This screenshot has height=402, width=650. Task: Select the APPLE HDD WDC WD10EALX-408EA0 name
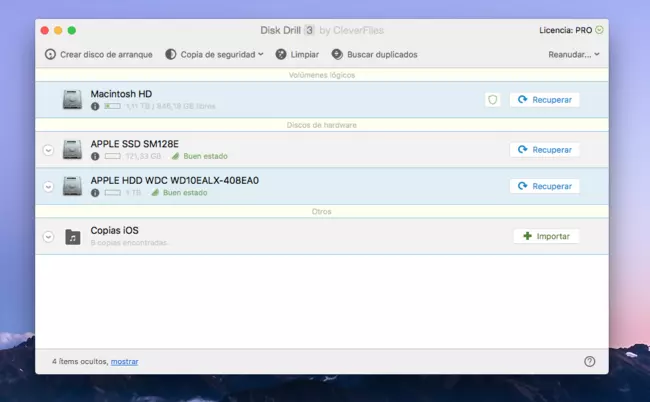pos(175,181)
